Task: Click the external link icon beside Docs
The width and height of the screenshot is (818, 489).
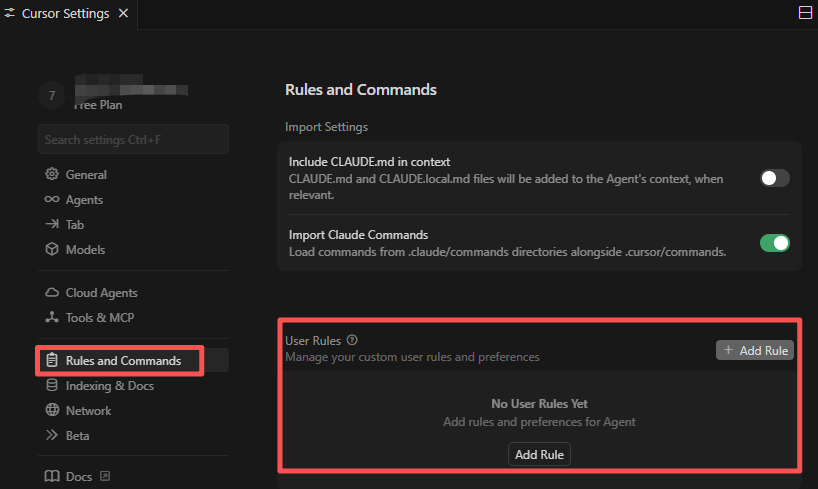Action: 105,476
